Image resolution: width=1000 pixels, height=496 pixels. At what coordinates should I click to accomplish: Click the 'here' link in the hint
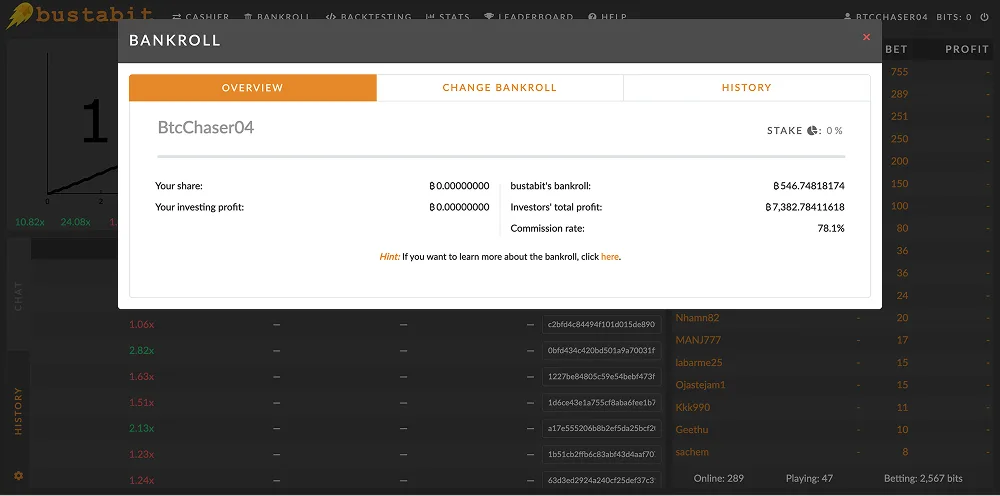click(x=609, y=257)
